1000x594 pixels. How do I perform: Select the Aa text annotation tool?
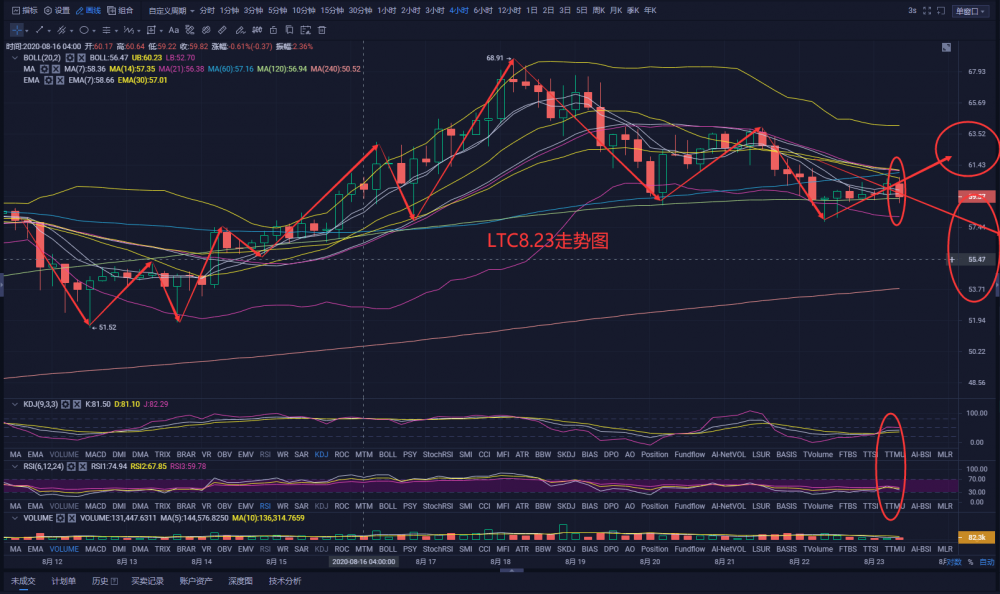coord(173,30)
